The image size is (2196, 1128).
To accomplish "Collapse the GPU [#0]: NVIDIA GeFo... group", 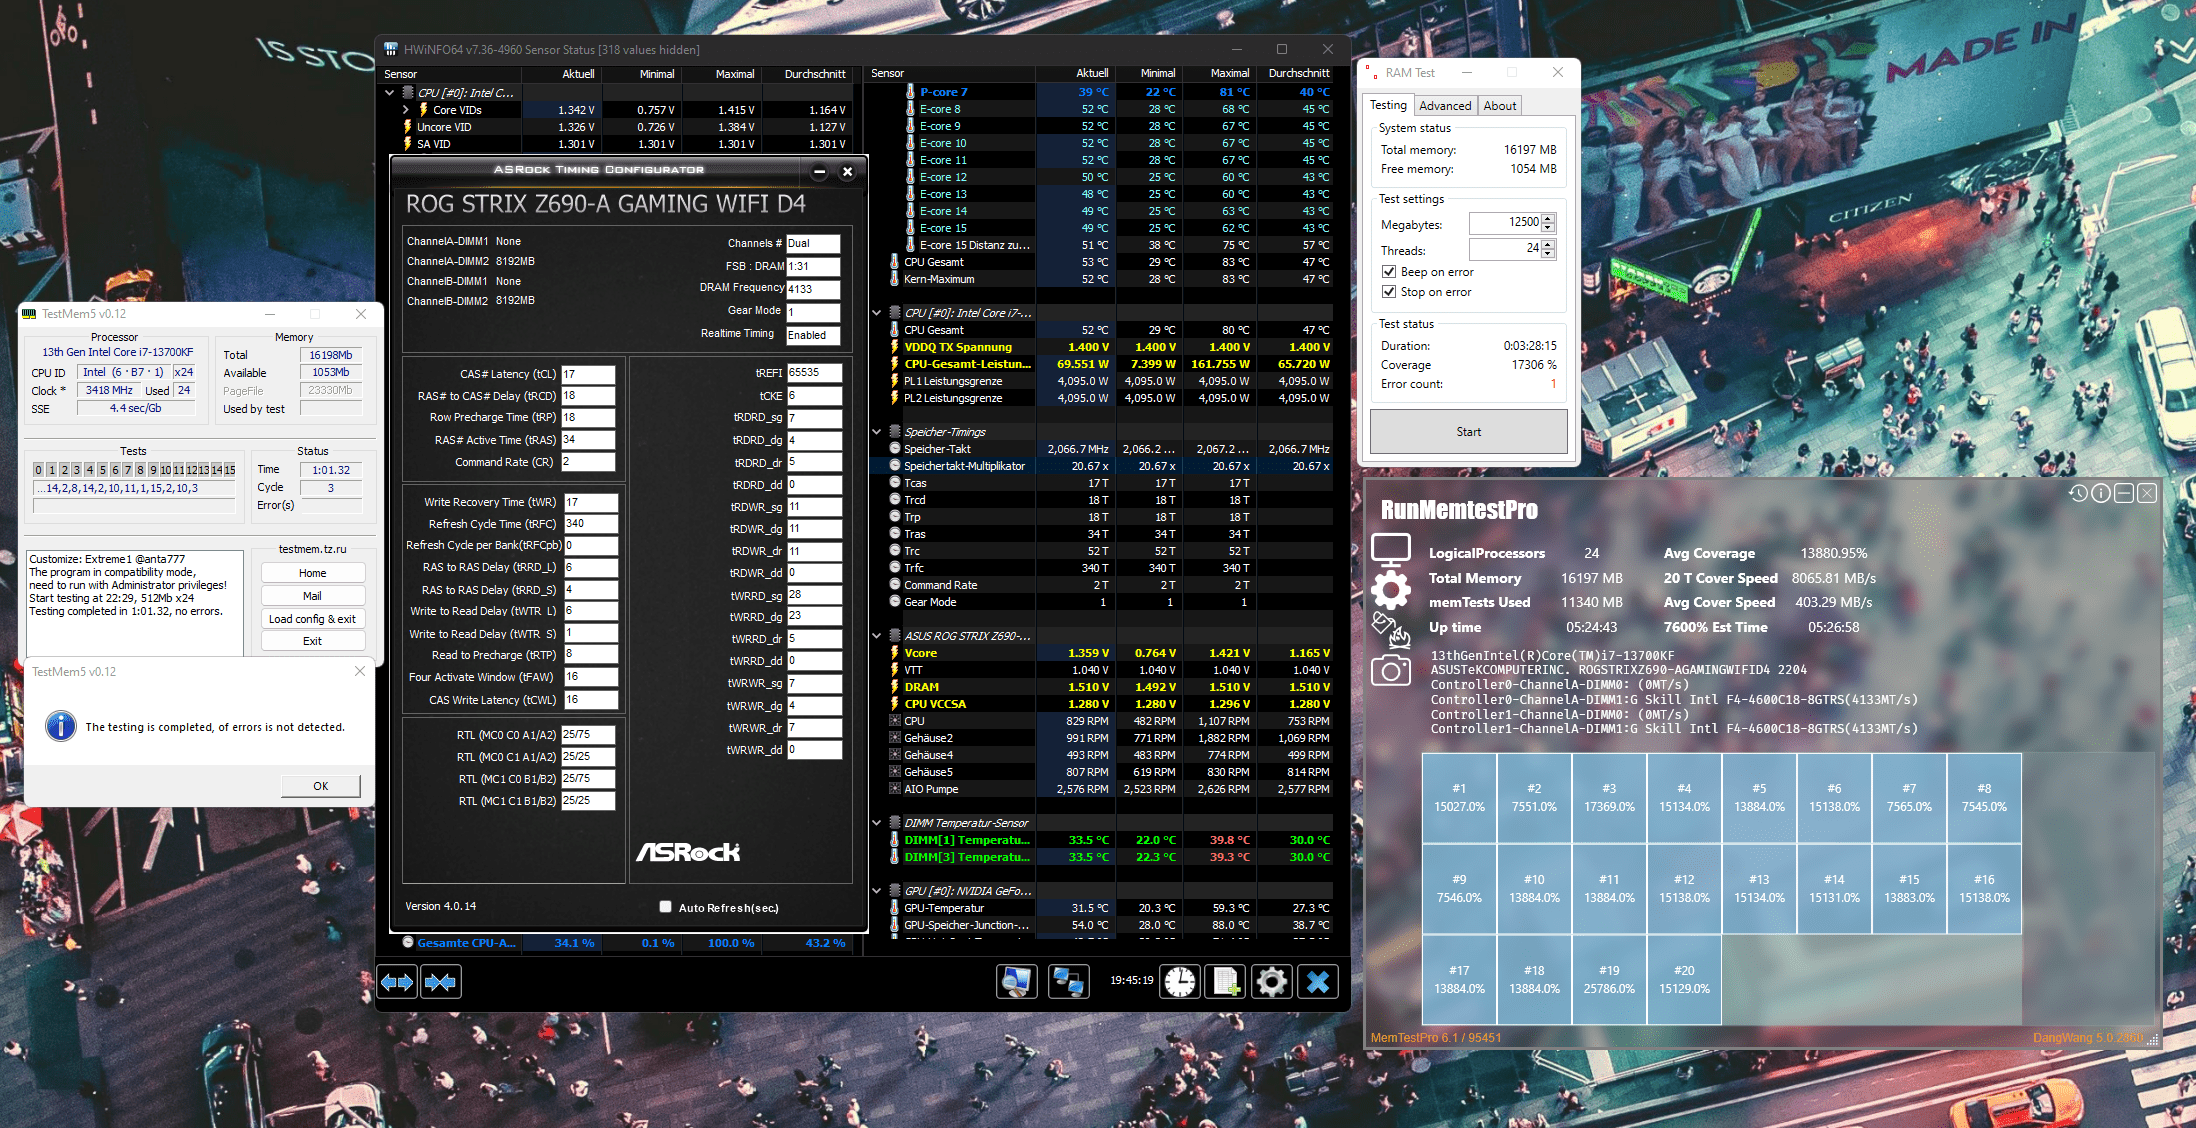I will click(877, 891).
